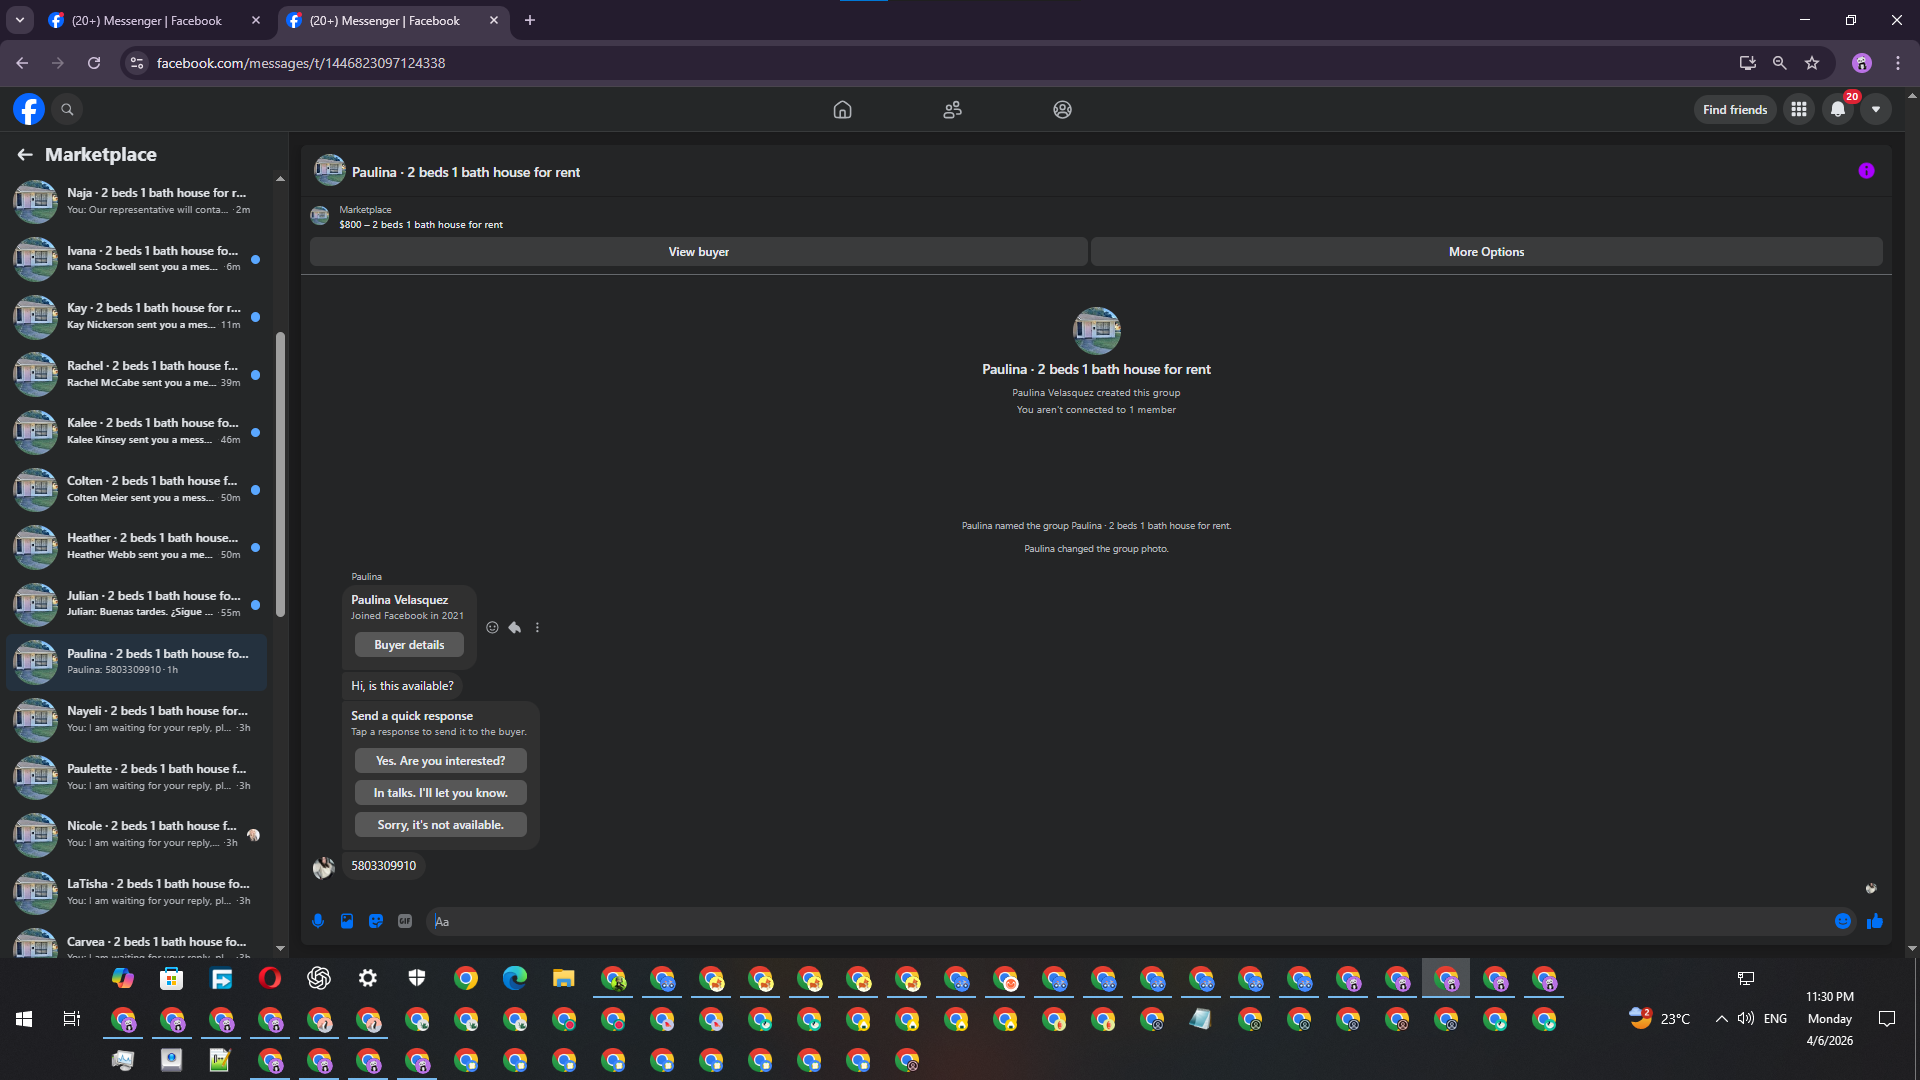
Task: Choose a sticker icon in composer
Action: [x=376, y=921]
